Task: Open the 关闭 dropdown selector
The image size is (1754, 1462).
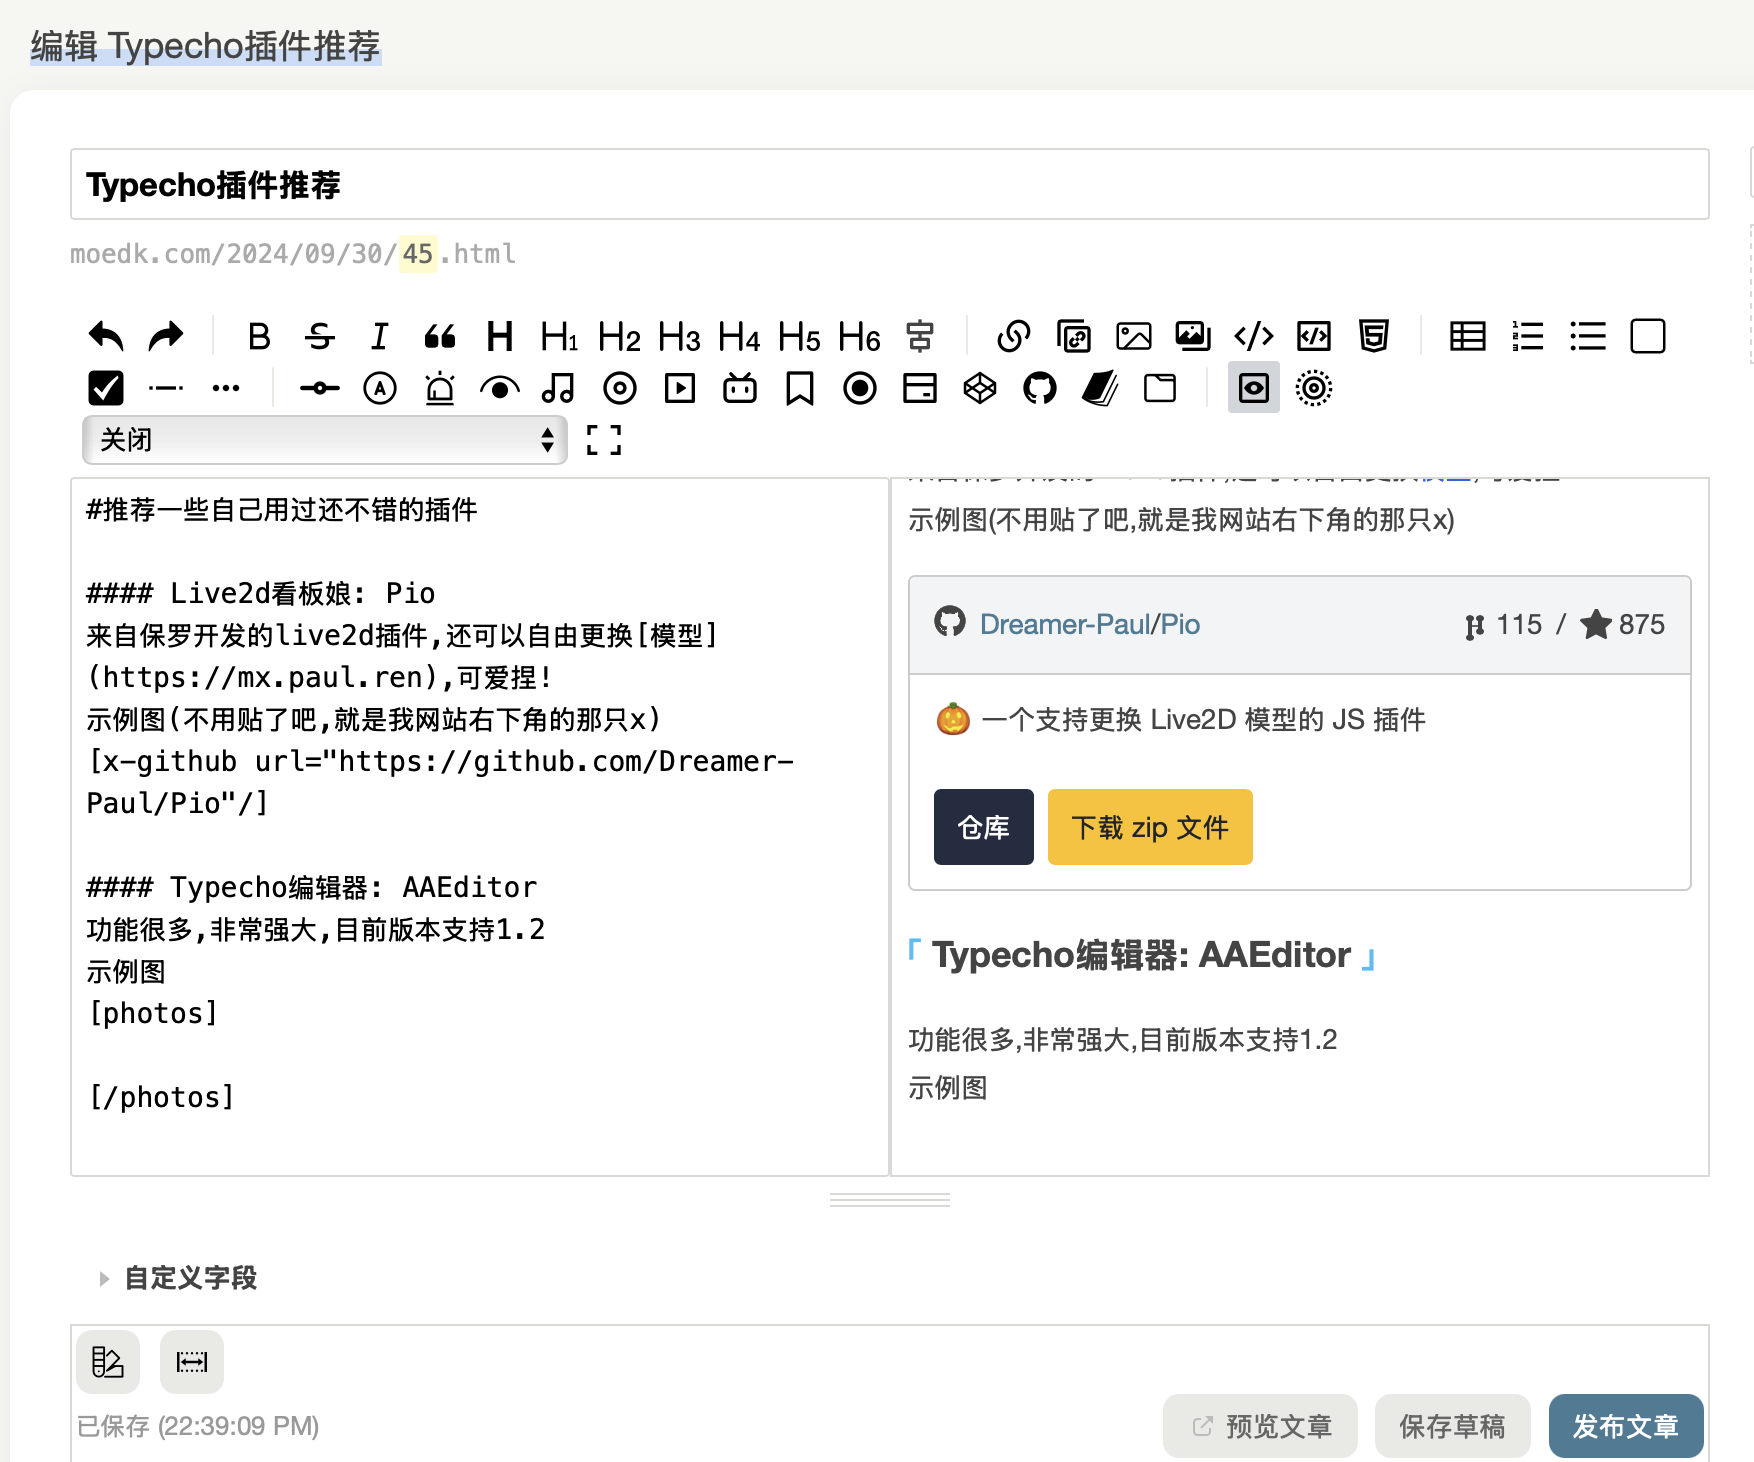Action: click(x=325, y=440)
